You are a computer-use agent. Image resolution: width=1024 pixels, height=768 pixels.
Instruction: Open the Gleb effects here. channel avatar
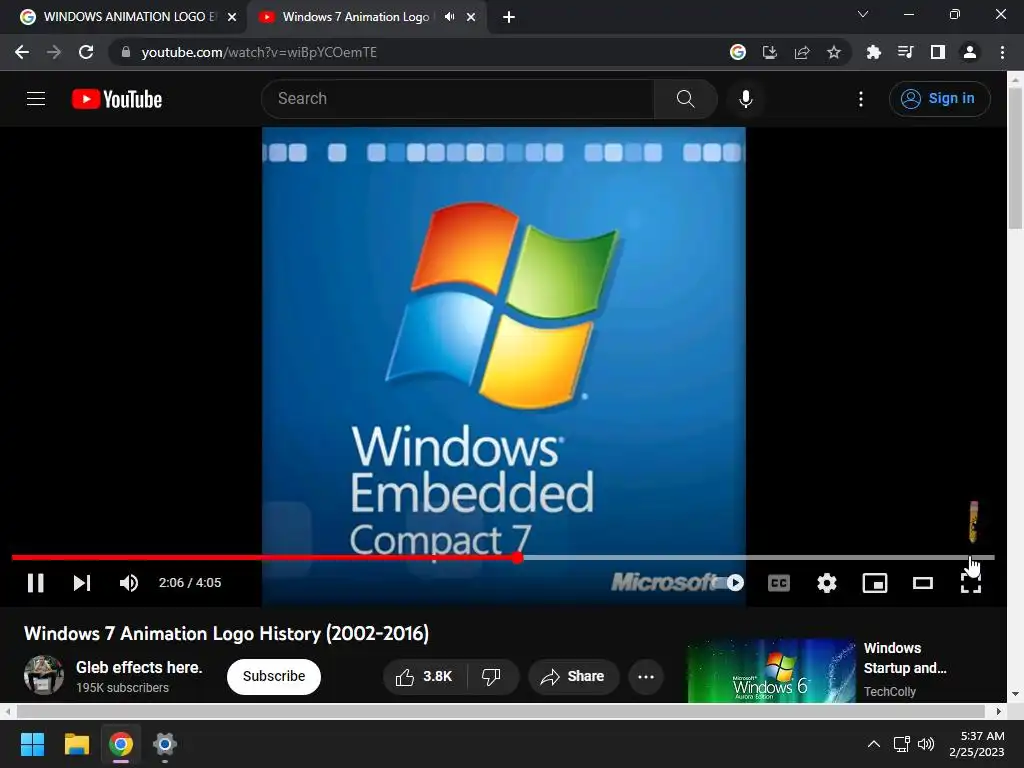(x=44, y=675)
